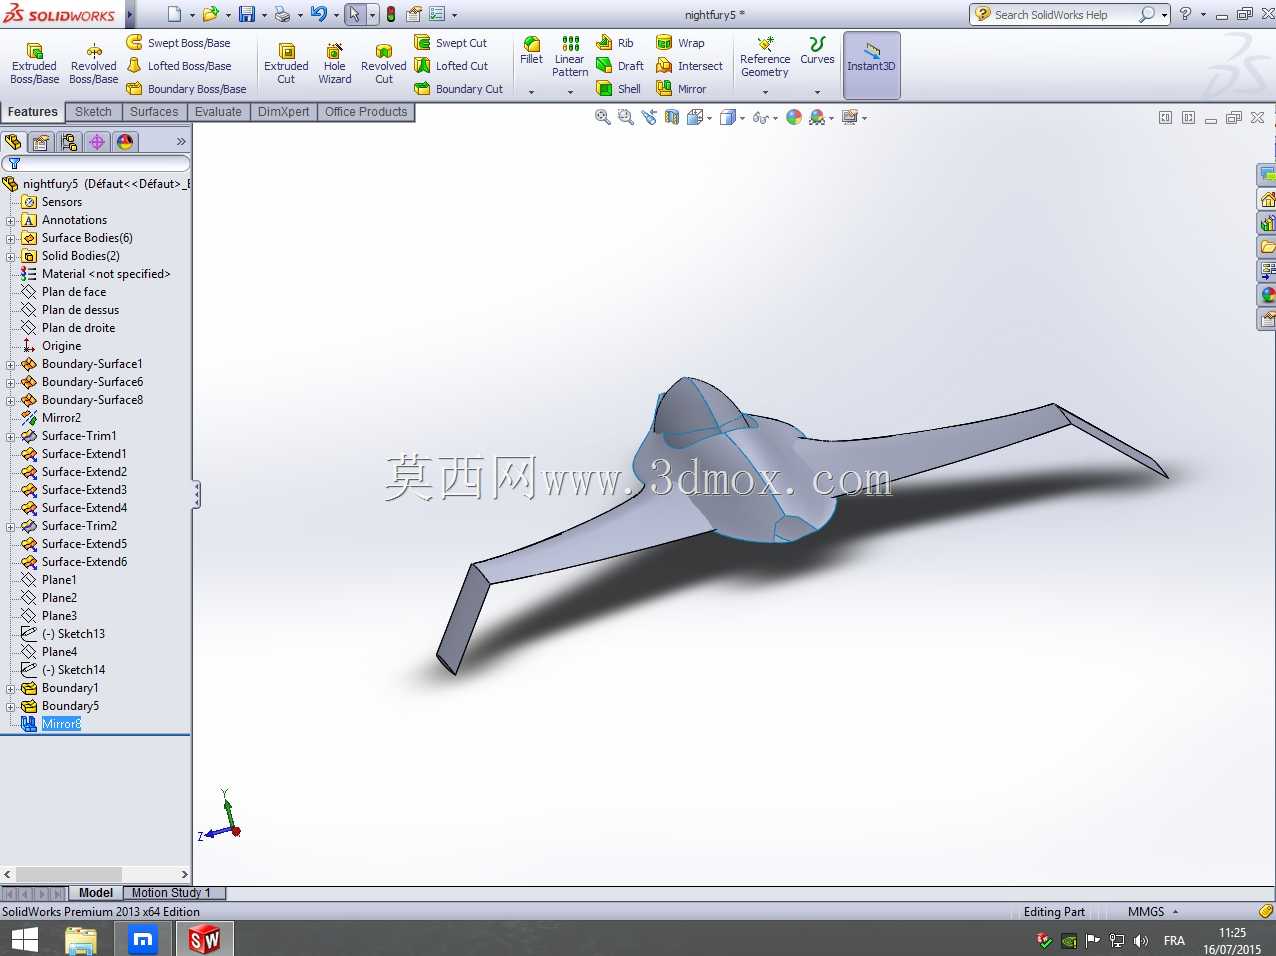Switch to the Surfaces tab
Screen dimensions: 1276x956
(x=154, y=112)
